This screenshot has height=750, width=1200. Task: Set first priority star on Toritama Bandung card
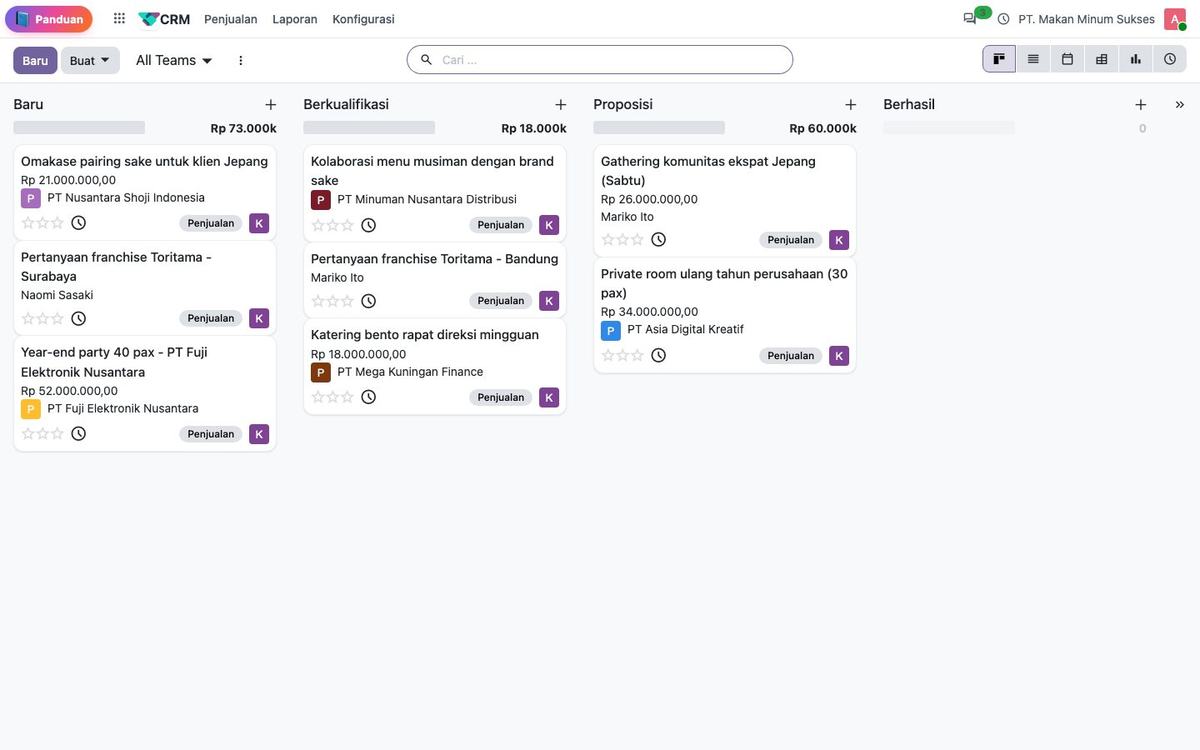point(318,301)
